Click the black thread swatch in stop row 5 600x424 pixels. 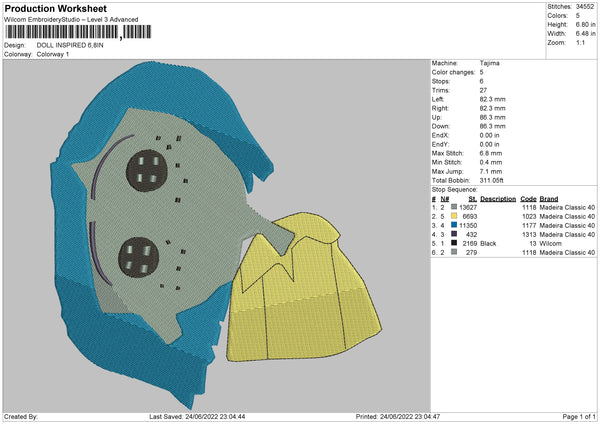(x=454, y=243)
